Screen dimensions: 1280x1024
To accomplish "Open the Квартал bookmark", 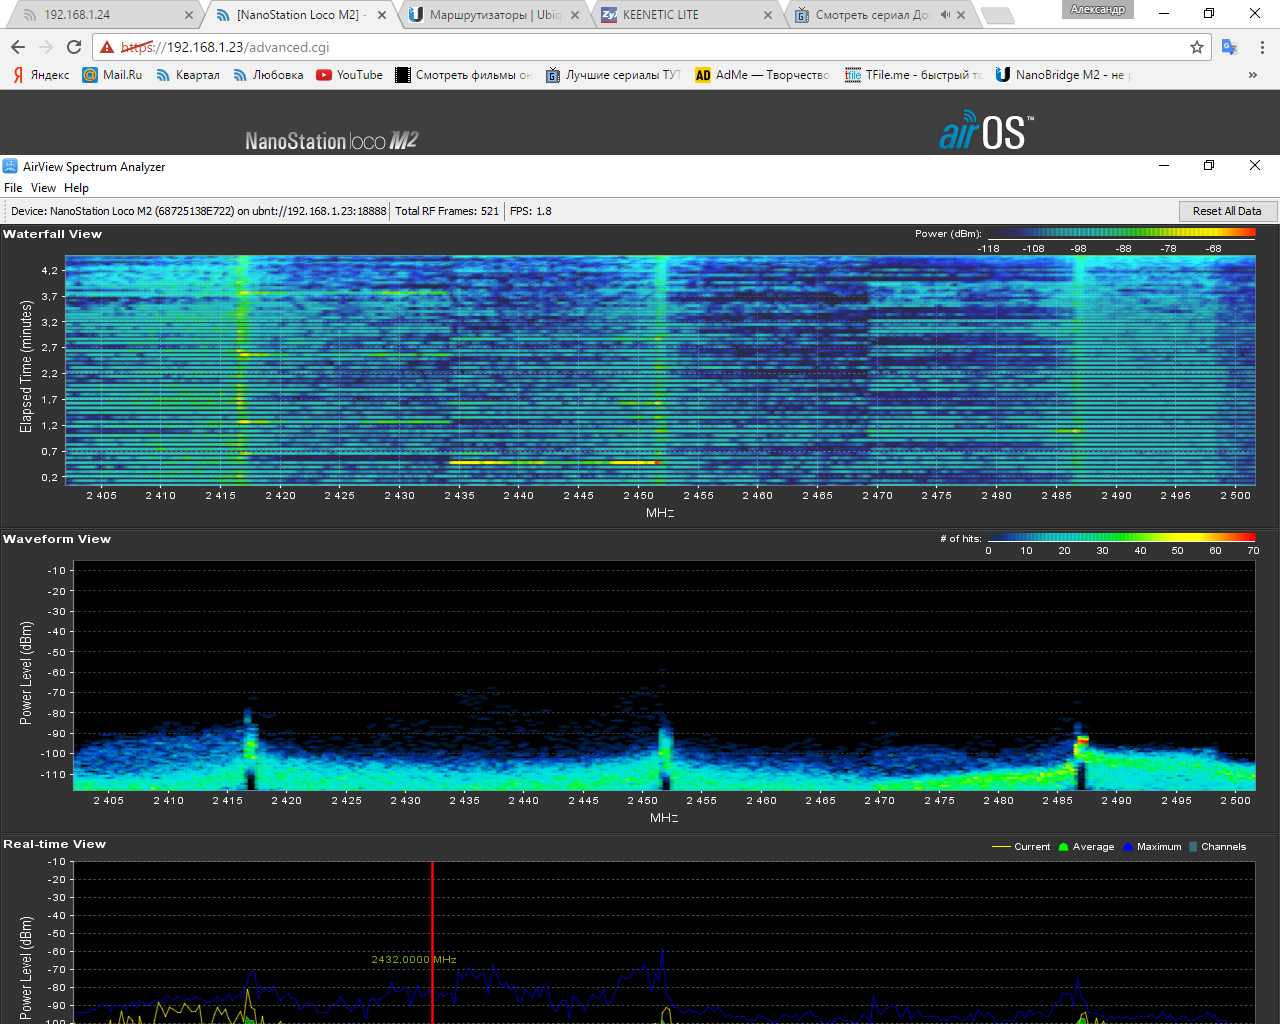I will click(187, 75).
